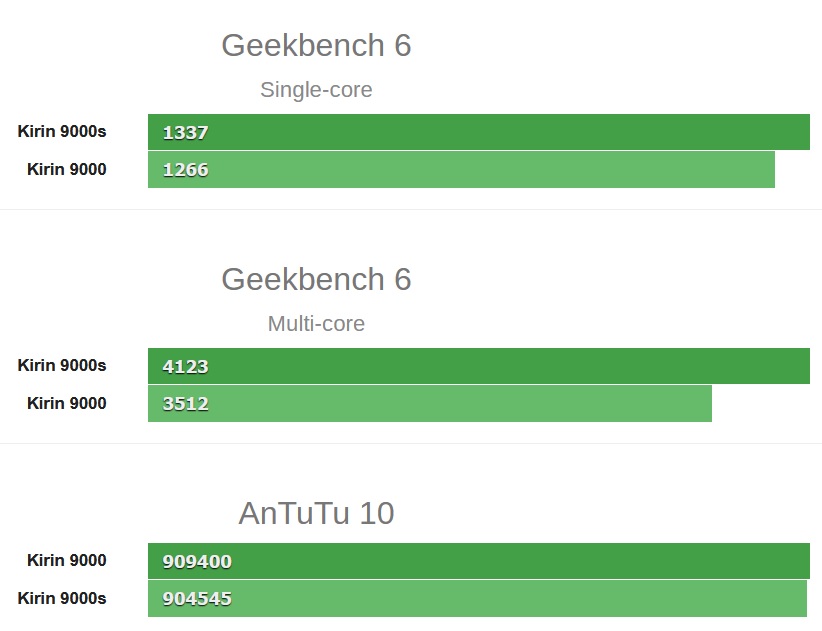
Task: Click the 904545 score value
Action: (x=197, y=599)
